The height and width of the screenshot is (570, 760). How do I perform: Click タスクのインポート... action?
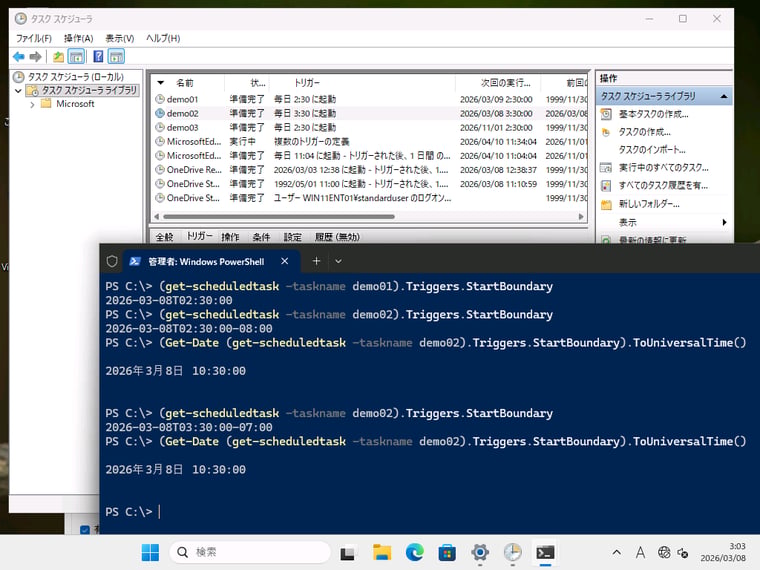click(652, 150)
